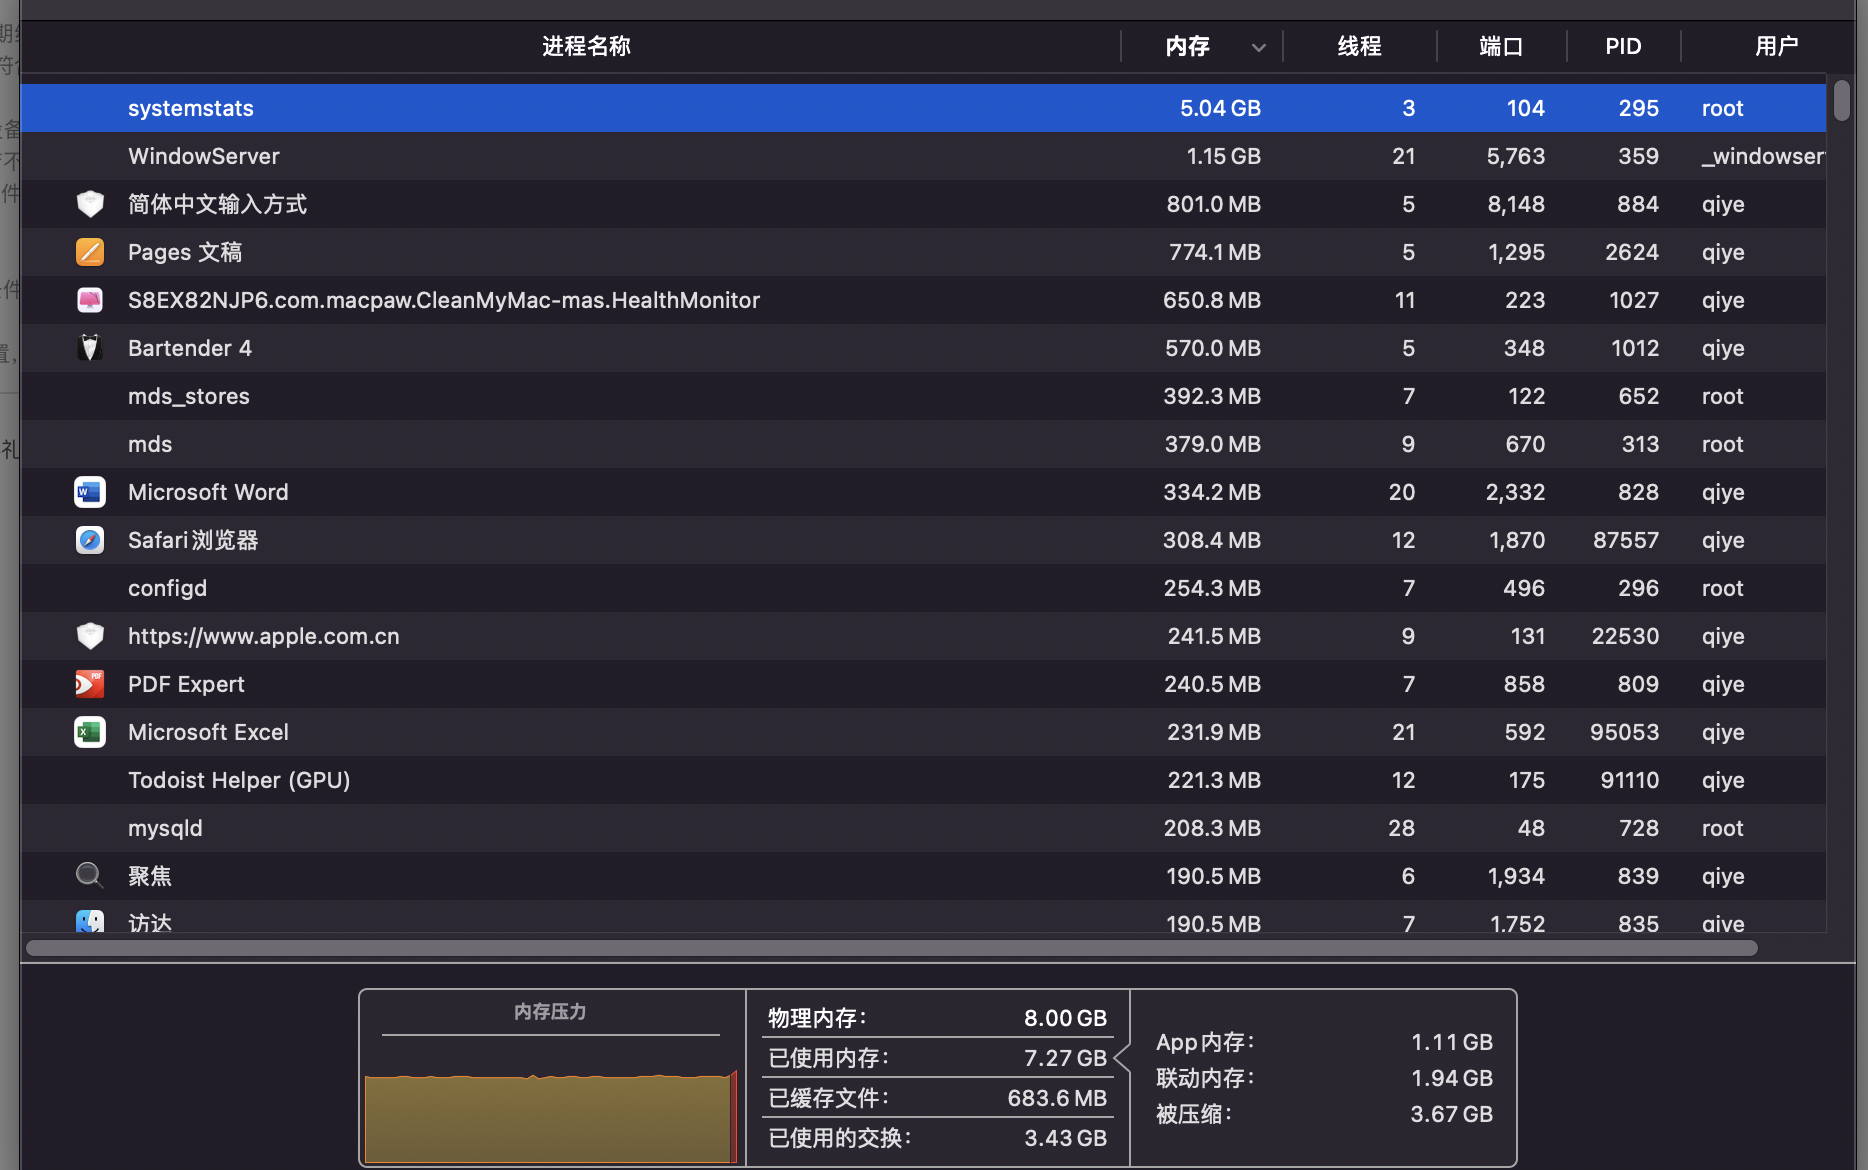Click PID 87557 in the Safari row
The image size is (1868, 1170).
tap(1626, 540)
